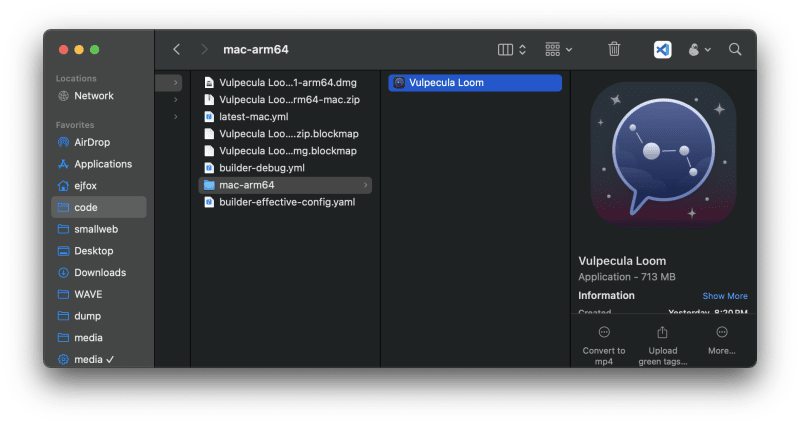Image resolution: width=800 pixels, height=425 pixels.
Task: Click the mac-arm64 window title
Action: point(256,49)
